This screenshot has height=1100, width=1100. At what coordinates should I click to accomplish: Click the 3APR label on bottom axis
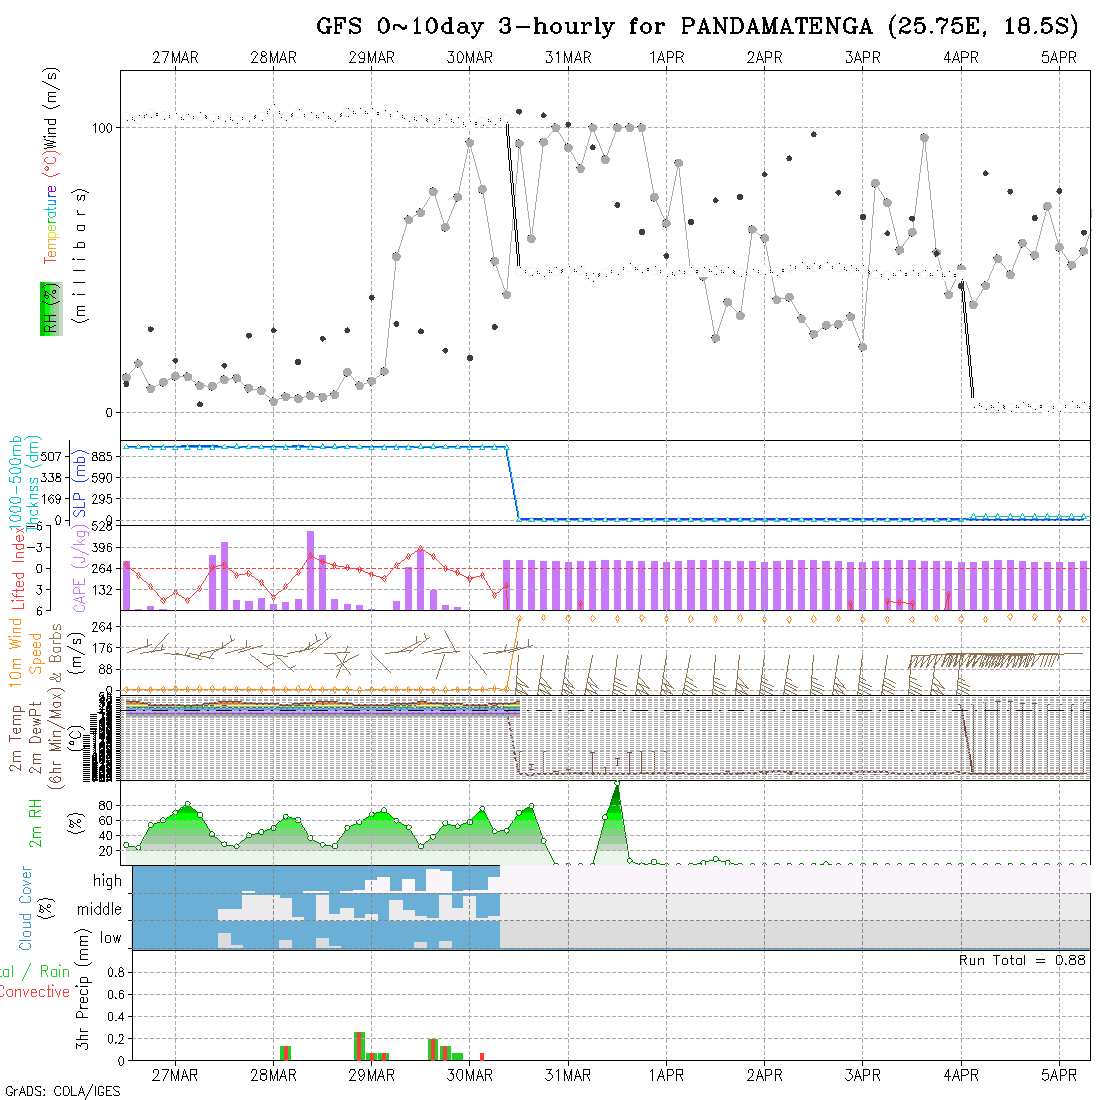coord(862,1075)
